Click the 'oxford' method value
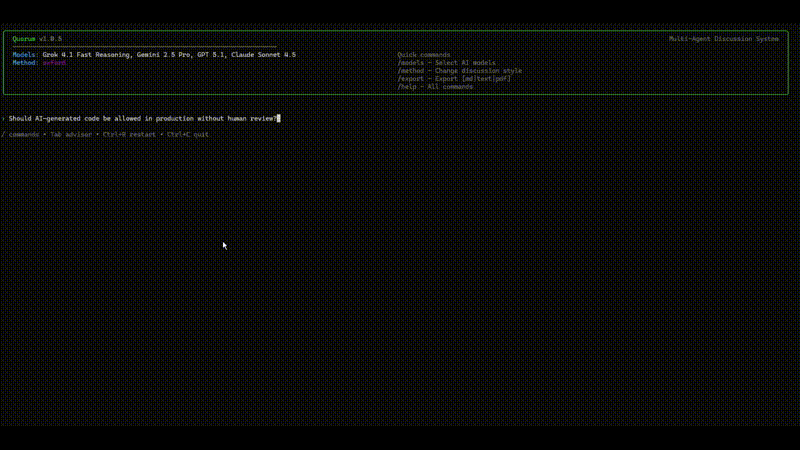800x450 pixels. click(x=54, y=63)
